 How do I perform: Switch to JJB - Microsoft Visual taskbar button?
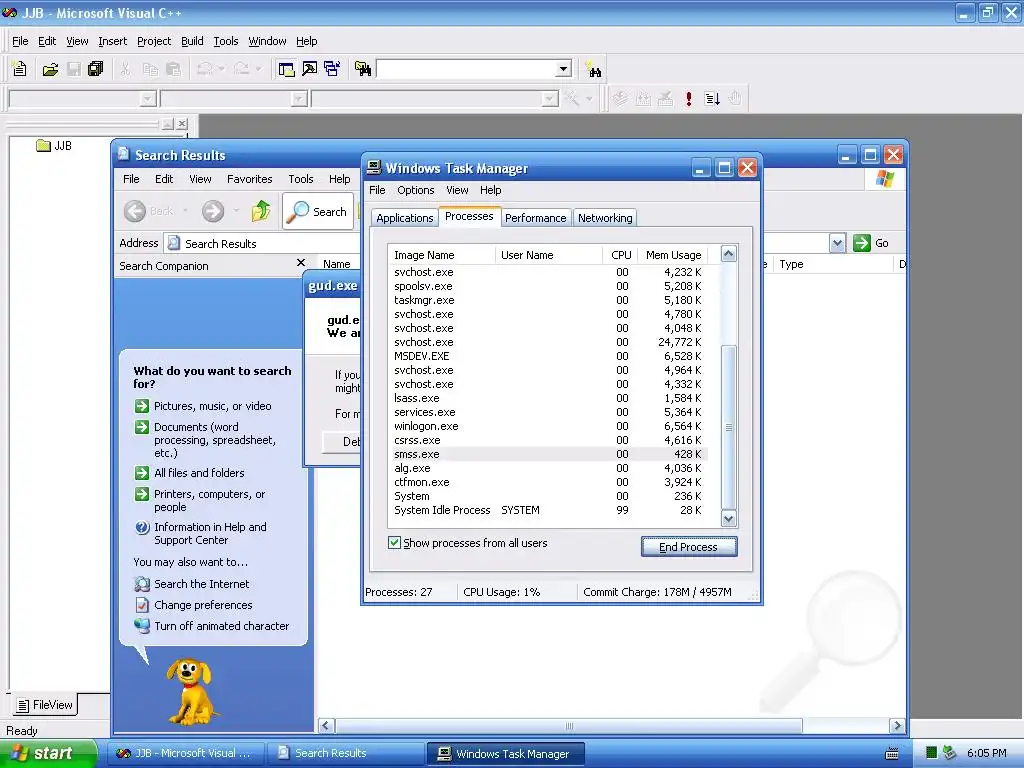tap(186, 754)
